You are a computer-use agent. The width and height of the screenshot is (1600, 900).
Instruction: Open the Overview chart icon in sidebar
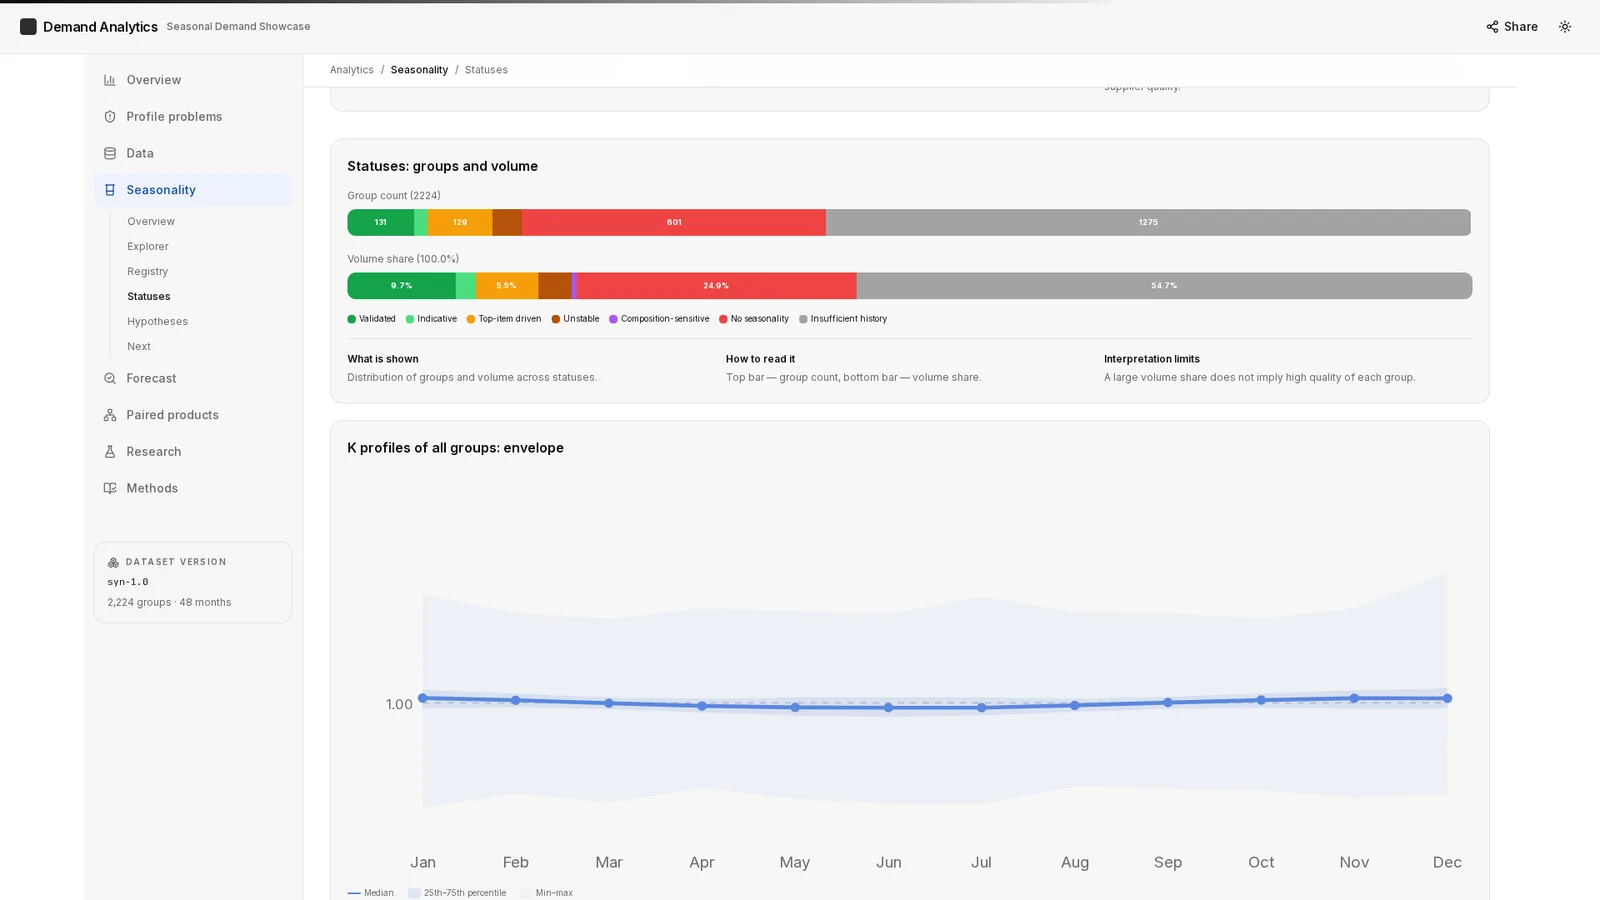(x=110, y=80)
